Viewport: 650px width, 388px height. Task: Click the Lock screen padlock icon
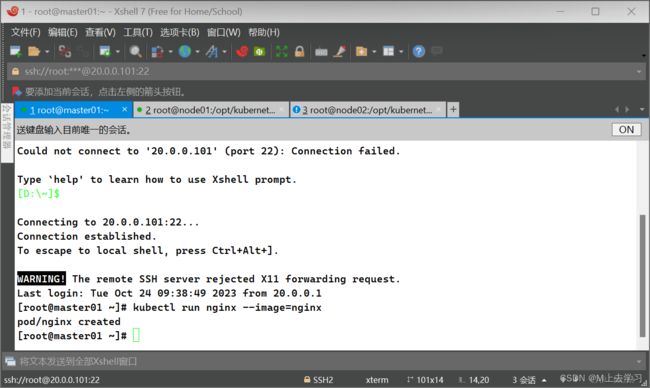(x=299, y=51)
